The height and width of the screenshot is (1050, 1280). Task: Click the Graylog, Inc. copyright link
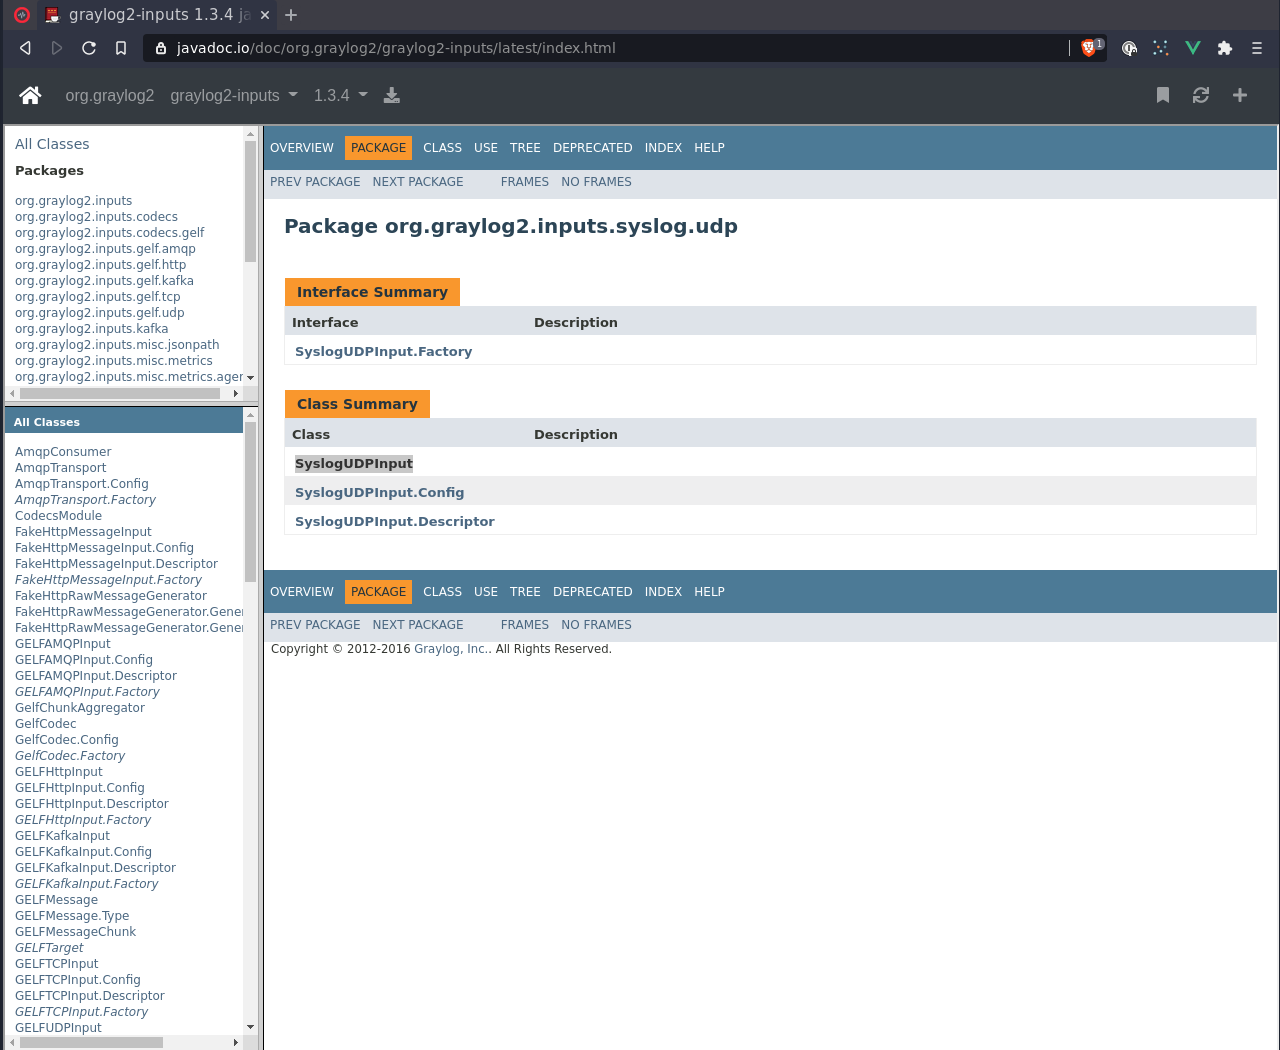pos(451,649)
